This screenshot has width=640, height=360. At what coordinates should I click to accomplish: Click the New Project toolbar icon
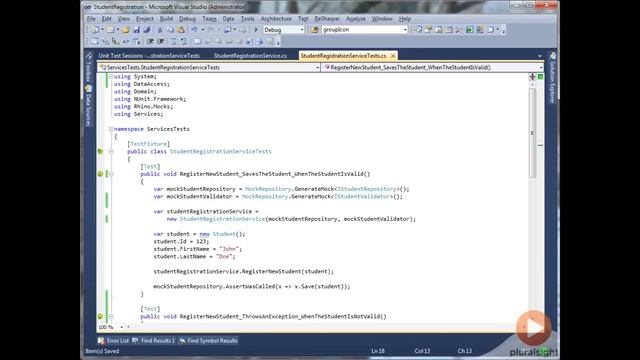click(95, 30)
